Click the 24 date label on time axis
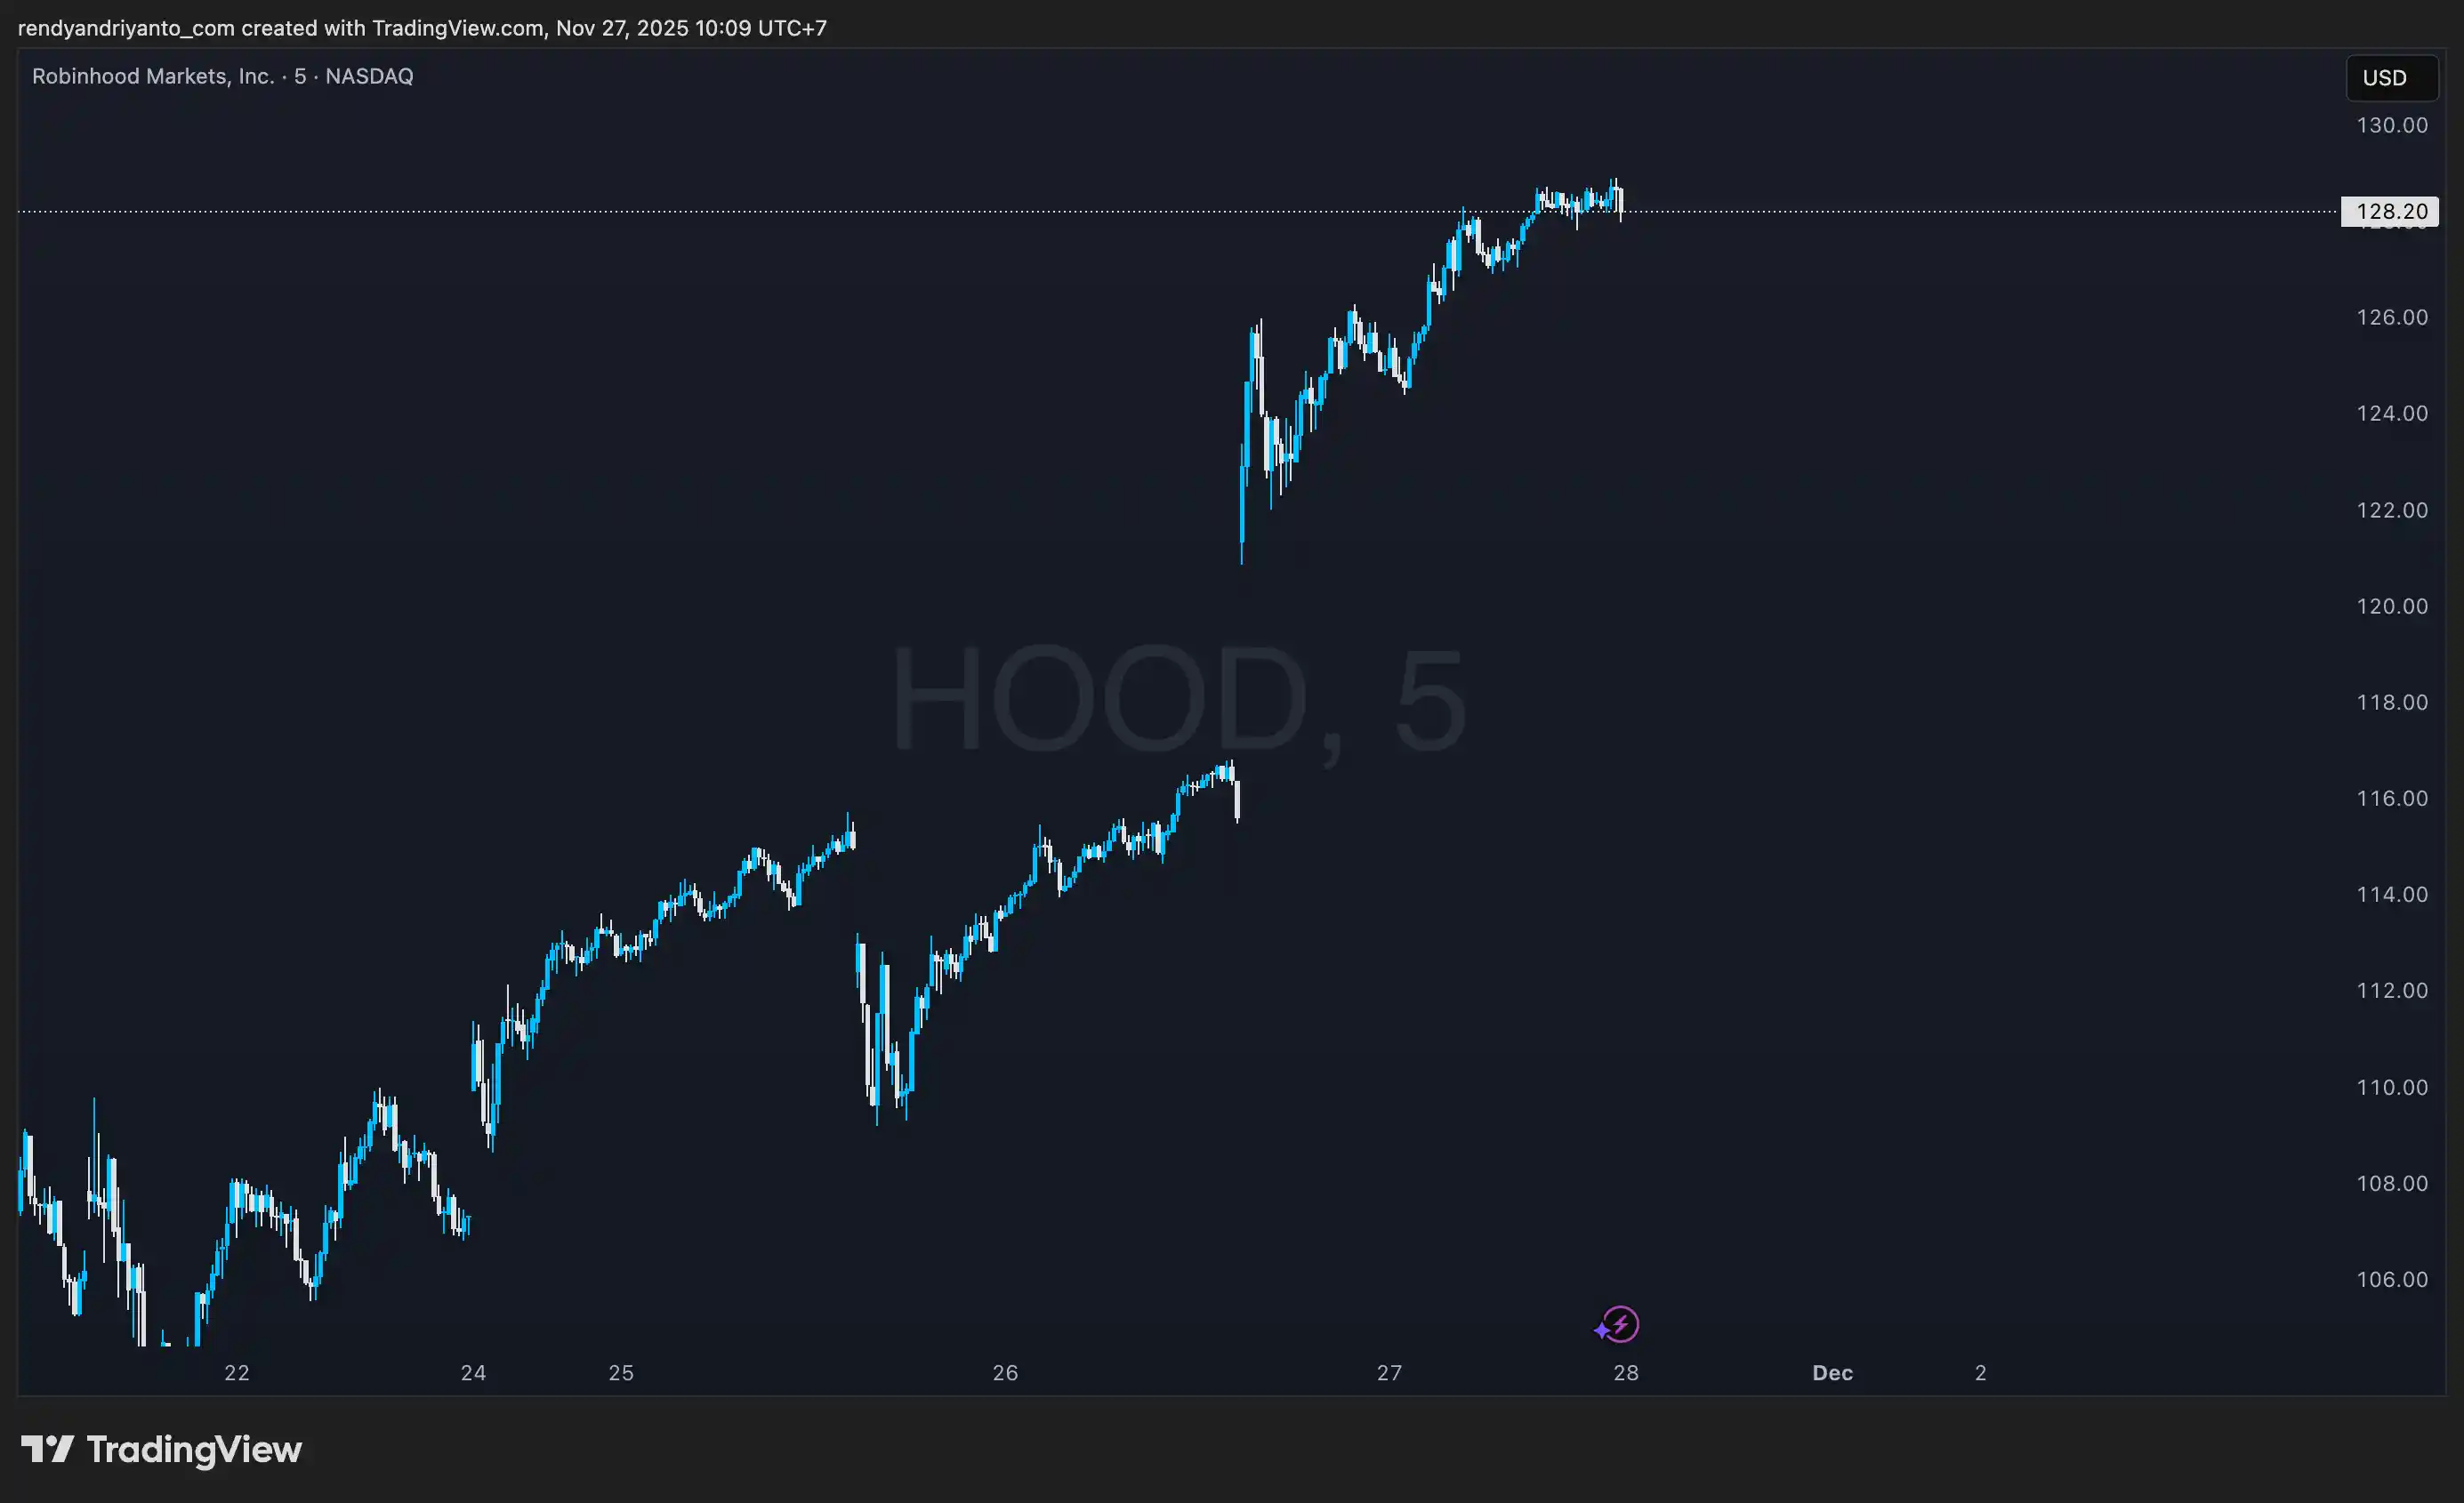The width and height of the screenshot is (2464, 1503). coord(473,1373)
